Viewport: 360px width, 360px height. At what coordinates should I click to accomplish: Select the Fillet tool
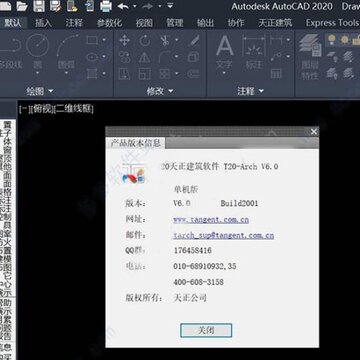[165, 57]
